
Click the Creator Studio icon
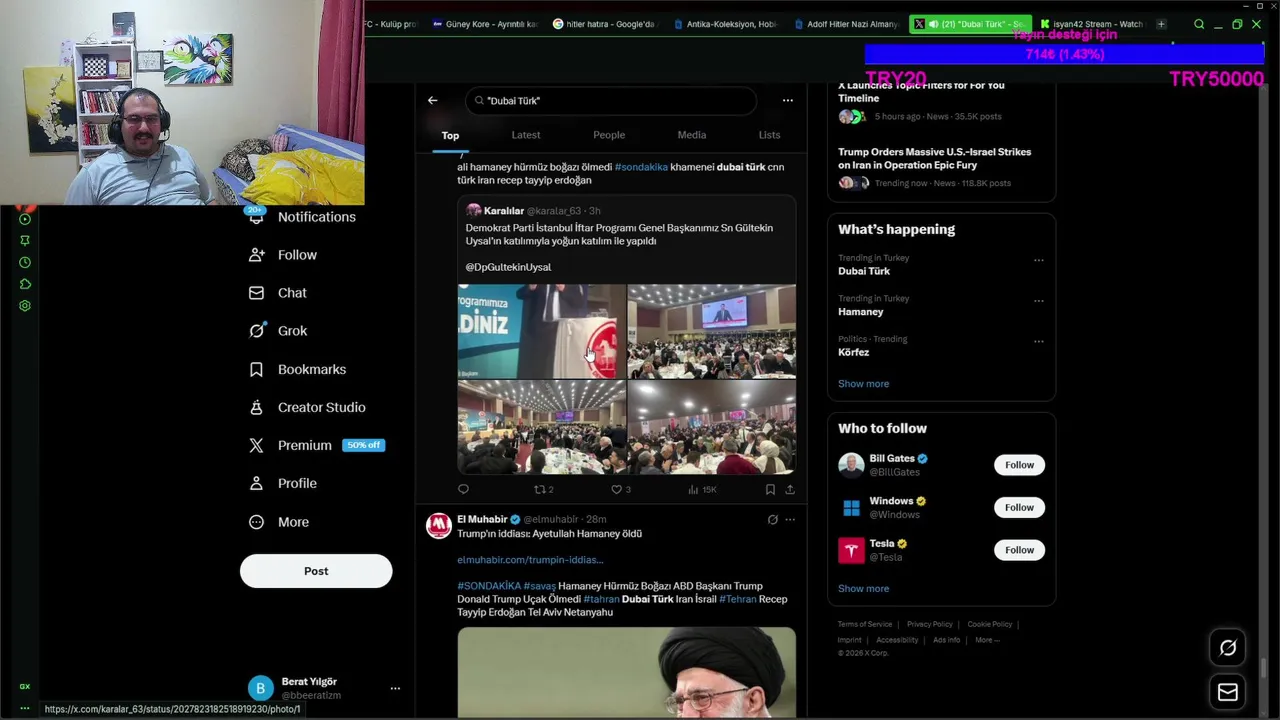point(257,407)
